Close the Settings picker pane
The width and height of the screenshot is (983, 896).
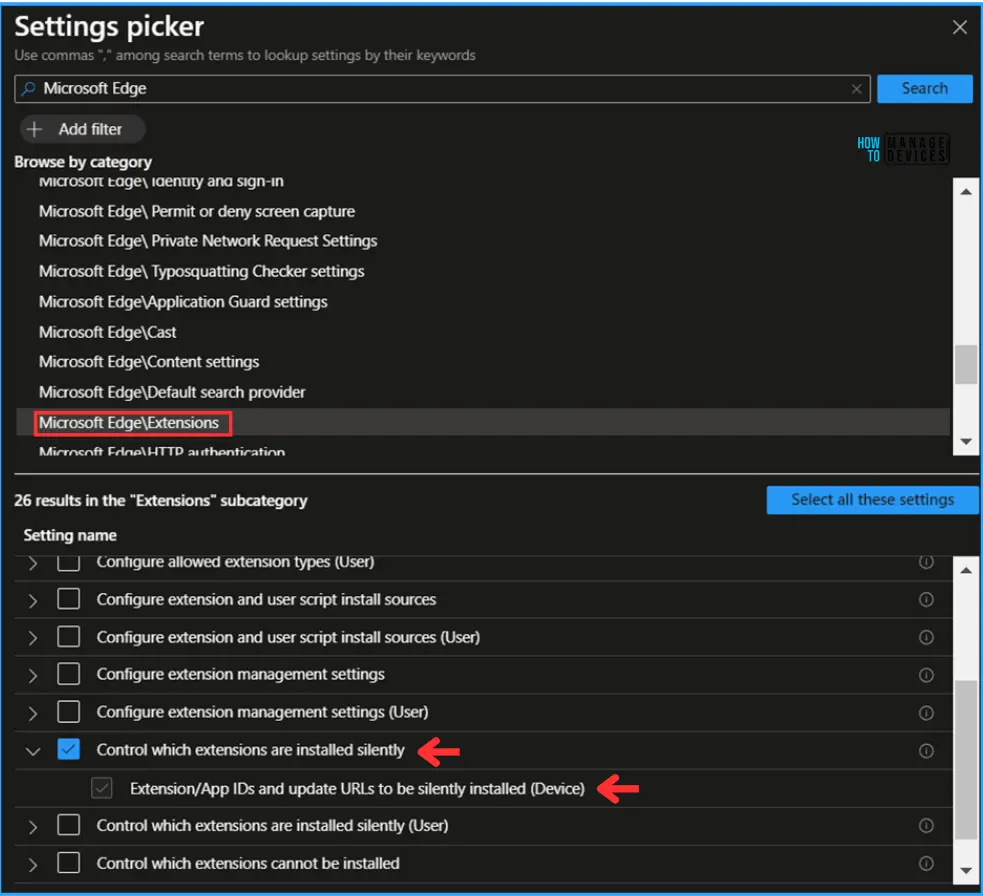[959, 27]
